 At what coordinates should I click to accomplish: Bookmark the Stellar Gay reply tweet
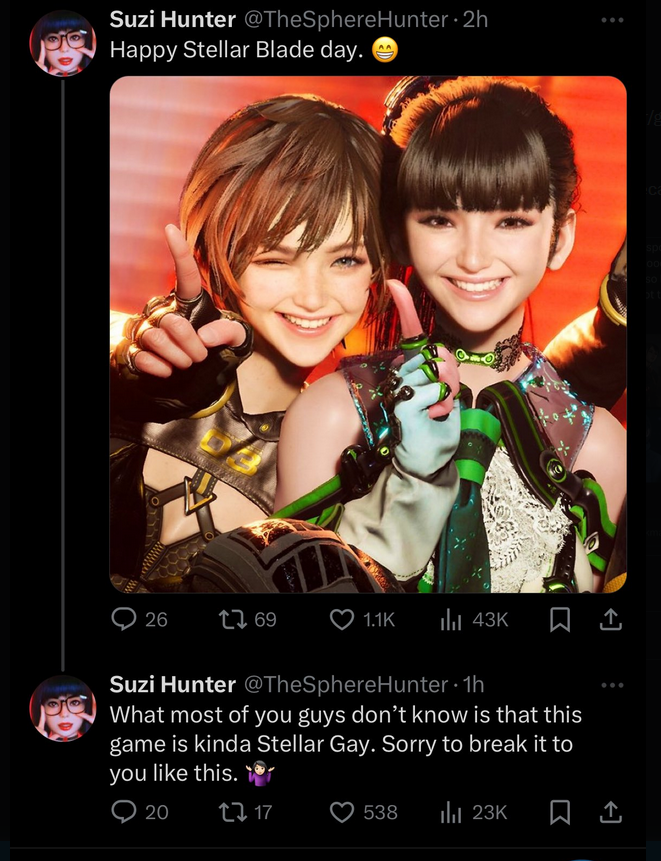point(560,813)
